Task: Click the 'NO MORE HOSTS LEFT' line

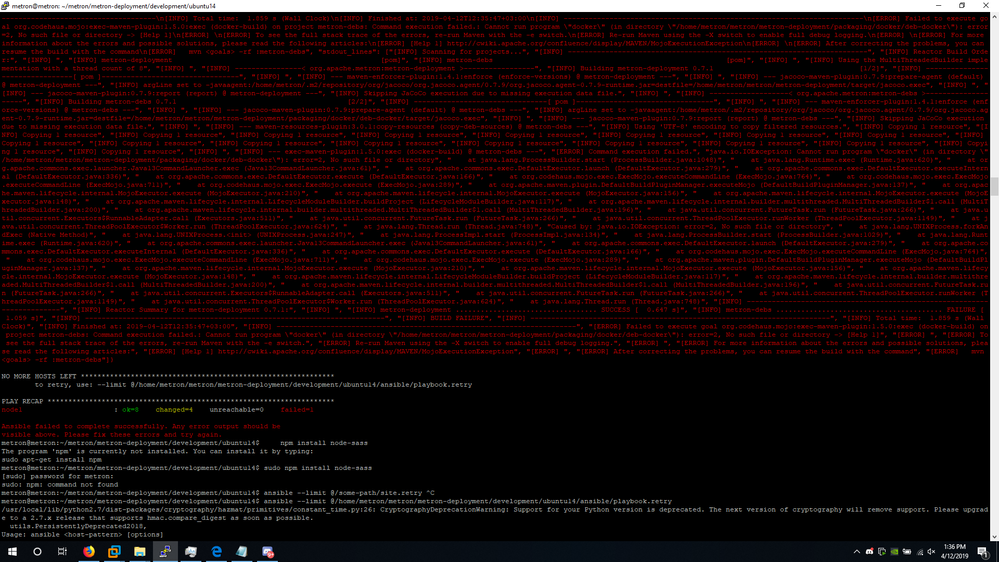Action: tap(168, 377)
